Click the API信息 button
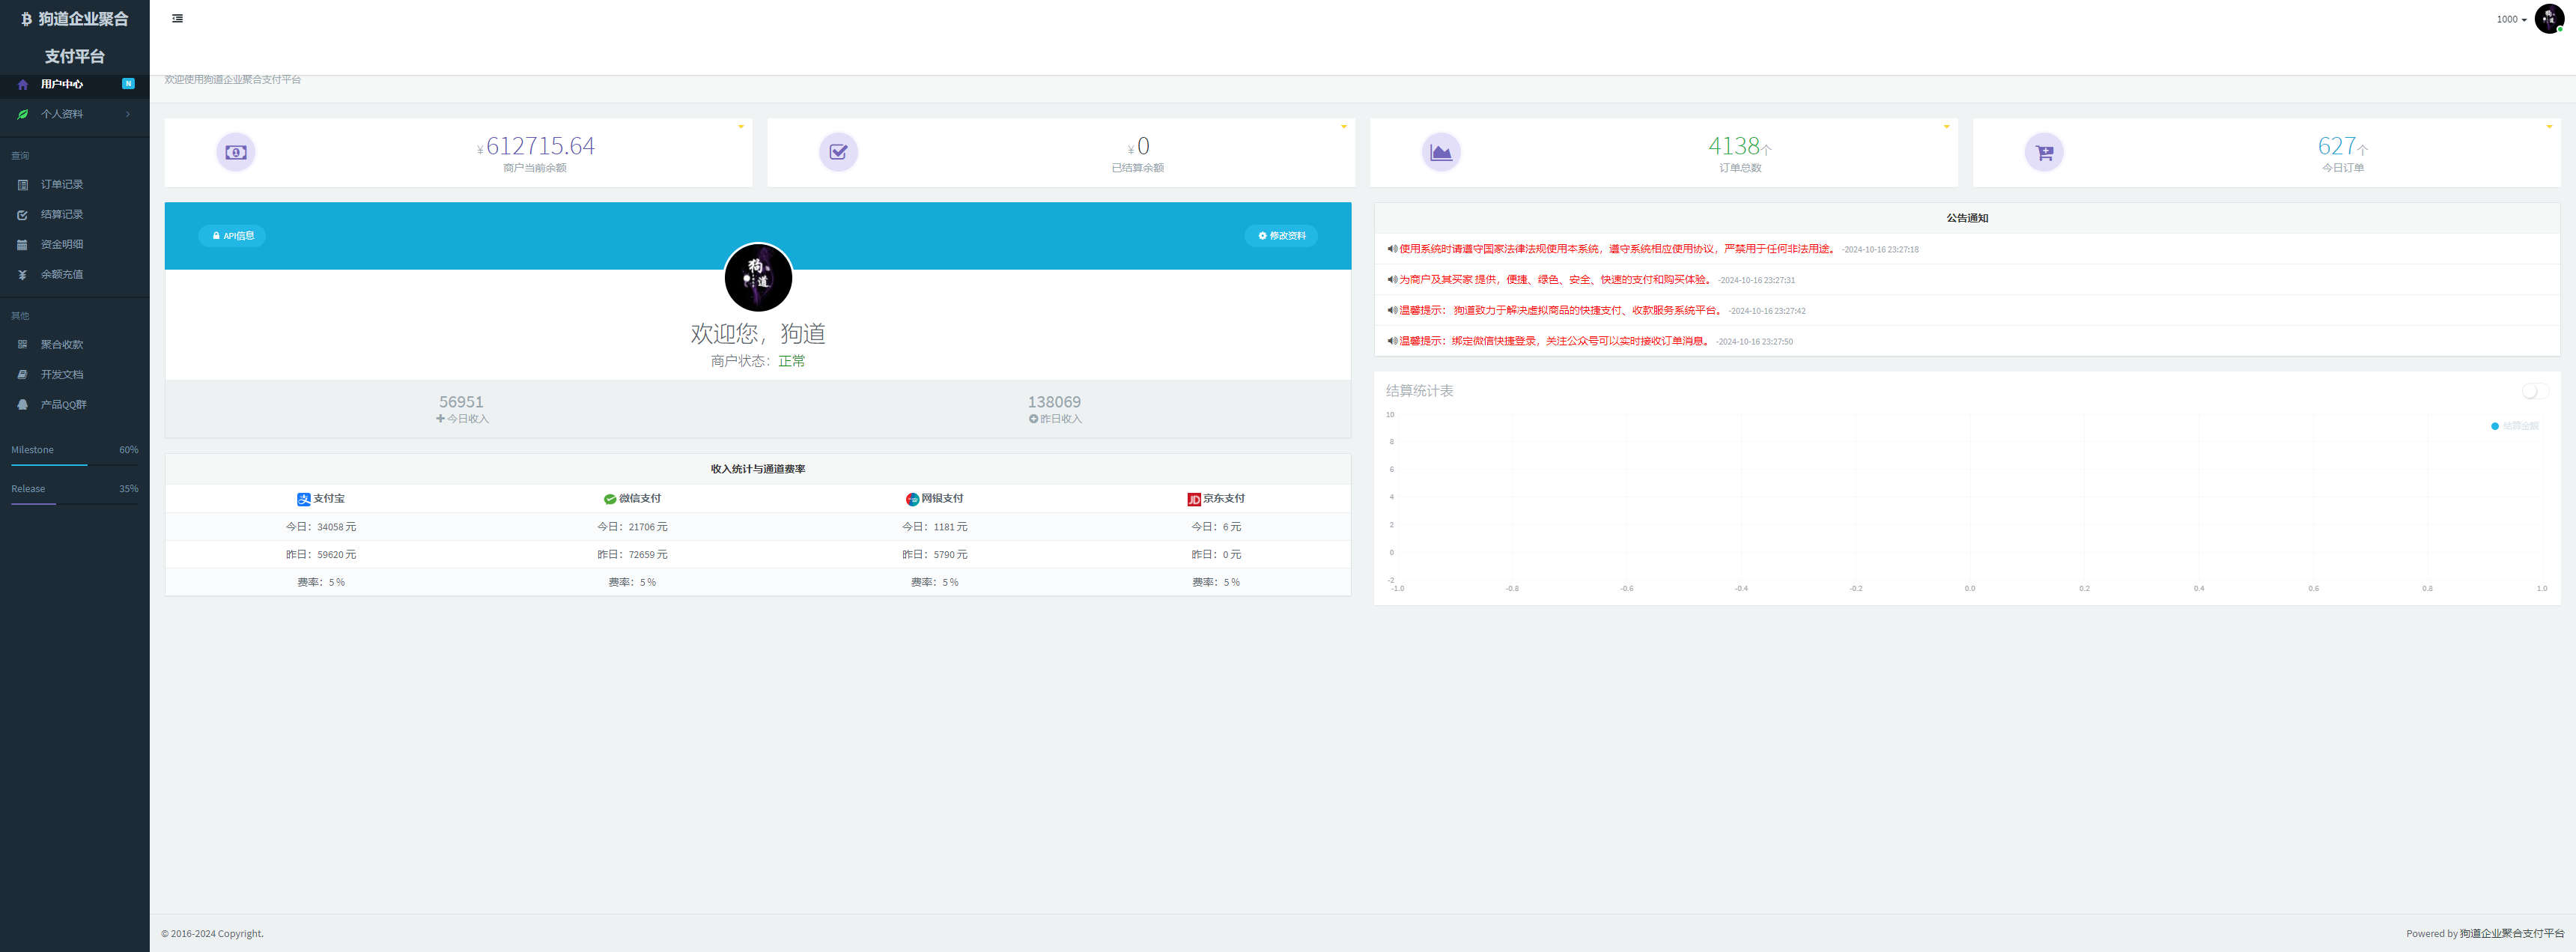The width and height of the screenshot is (2576, 952). coord(232,236)
